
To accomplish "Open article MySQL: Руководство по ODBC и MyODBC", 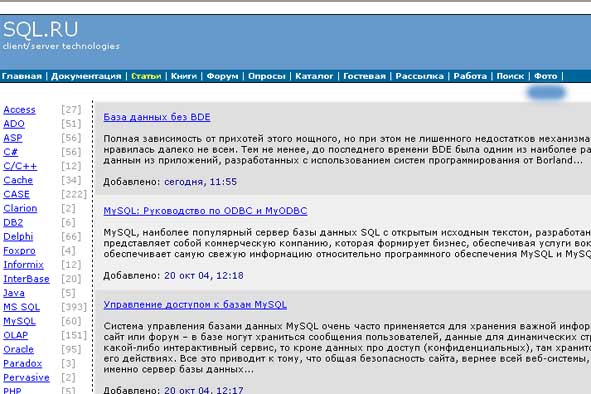I will click(x=205, y=211).
